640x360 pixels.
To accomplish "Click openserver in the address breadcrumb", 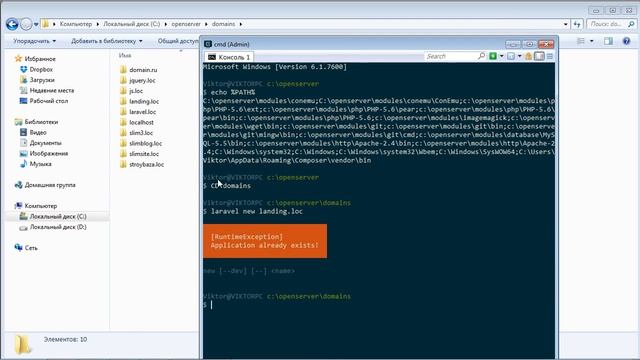I will (x=186, y=24).
